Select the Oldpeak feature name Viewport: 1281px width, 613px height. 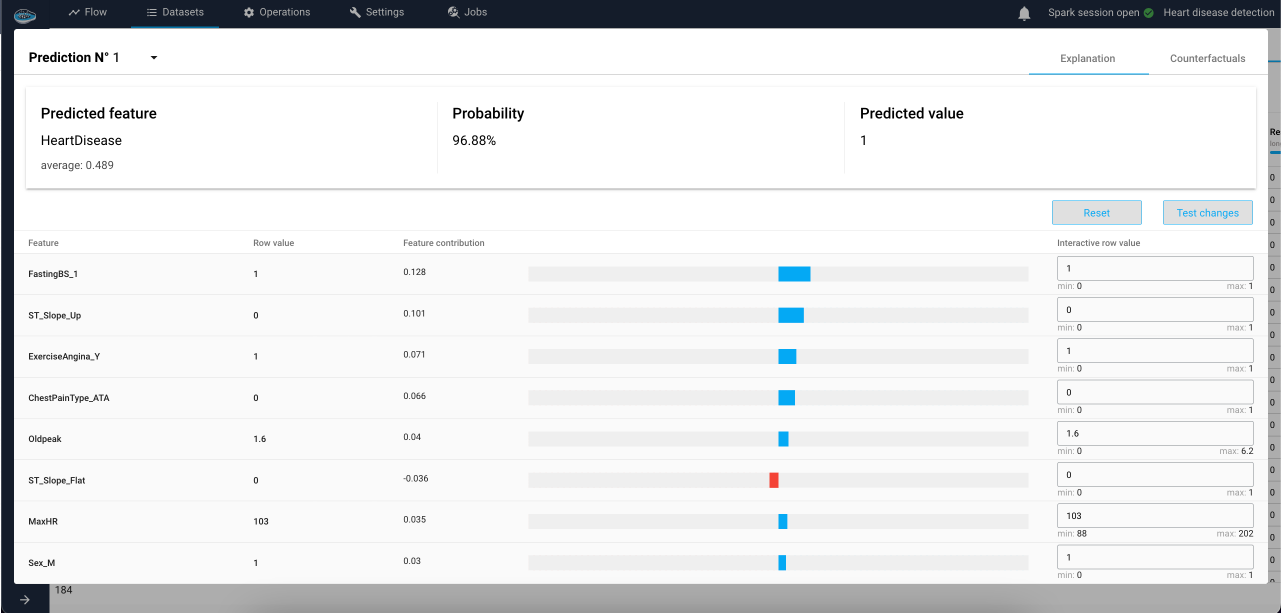[45, 438]
